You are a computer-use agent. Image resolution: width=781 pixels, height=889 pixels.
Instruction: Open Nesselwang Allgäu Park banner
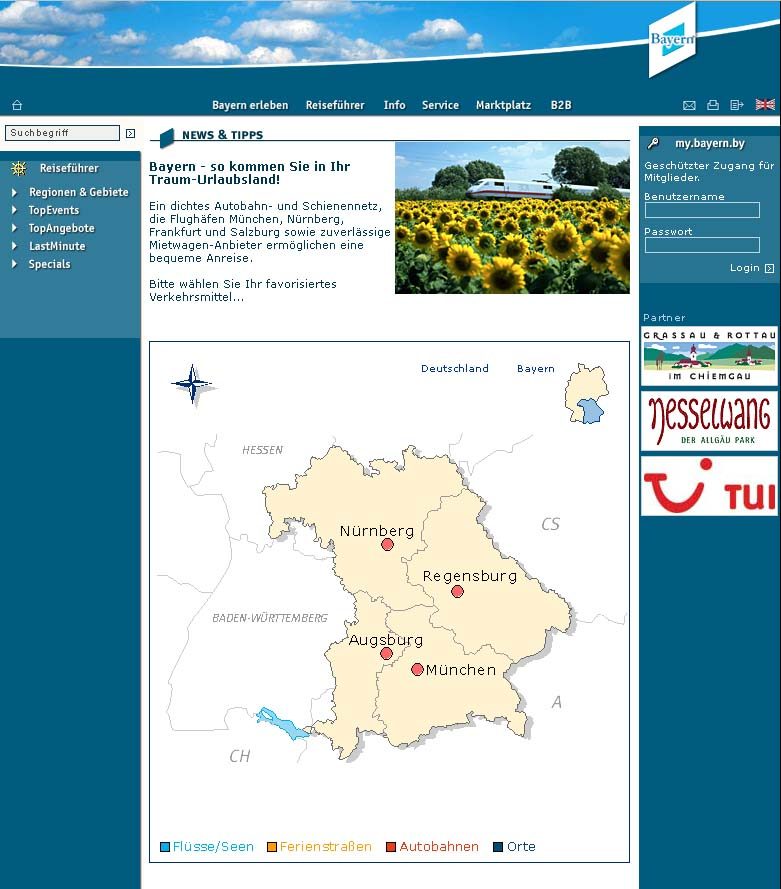[709, 421]
